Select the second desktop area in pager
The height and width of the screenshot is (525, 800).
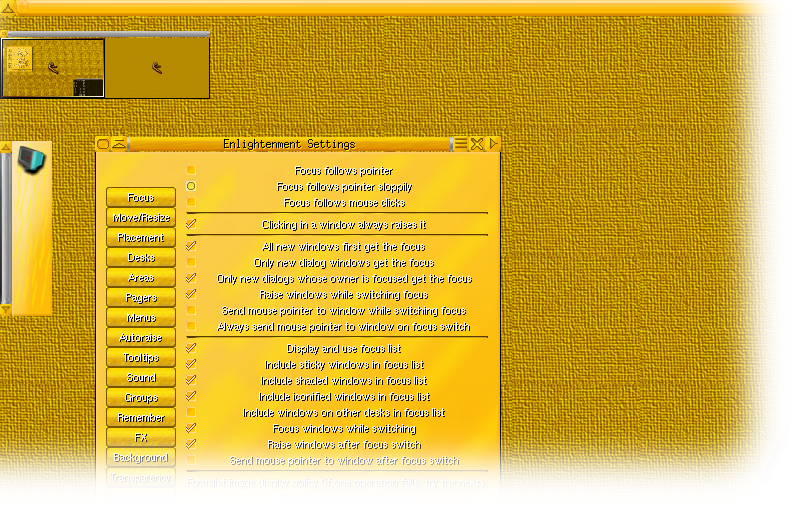(157, 68)
